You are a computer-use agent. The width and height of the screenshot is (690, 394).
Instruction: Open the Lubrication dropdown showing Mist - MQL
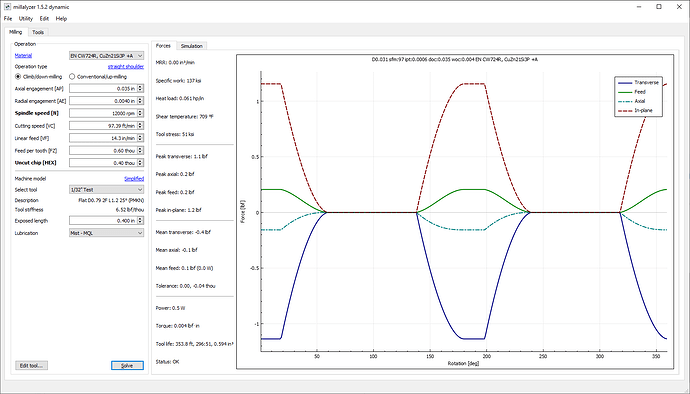(x=106, y=233)
